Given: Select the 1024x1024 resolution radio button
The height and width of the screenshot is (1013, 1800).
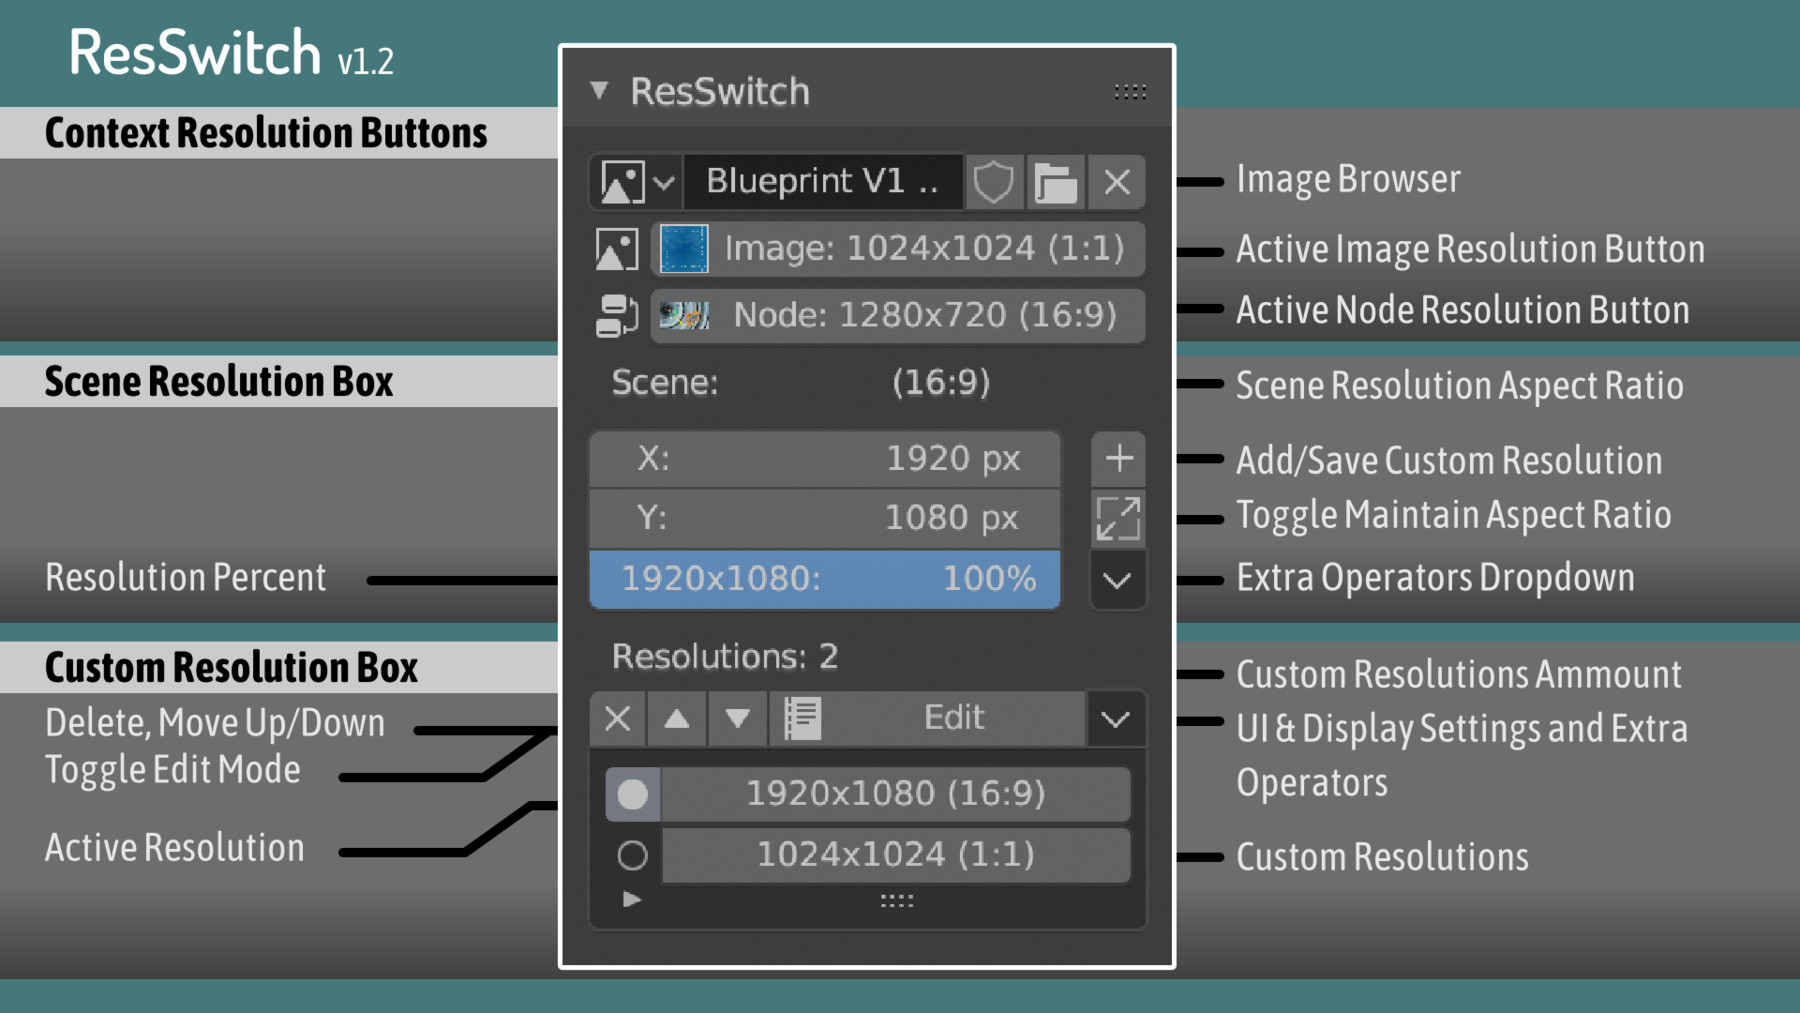Looking at the screenshot, I should click(x=631, y=855).
